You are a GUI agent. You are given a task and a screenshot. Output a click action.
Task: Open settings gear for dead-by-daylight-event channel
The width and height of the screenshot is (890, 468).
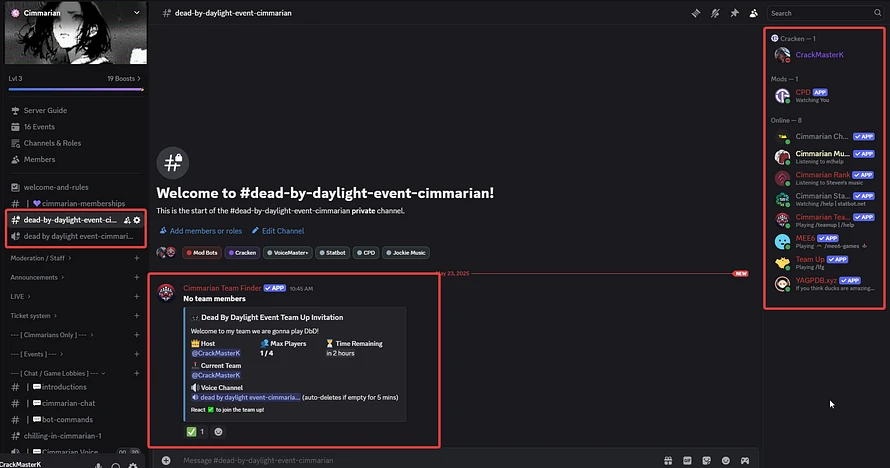[137, 220]
